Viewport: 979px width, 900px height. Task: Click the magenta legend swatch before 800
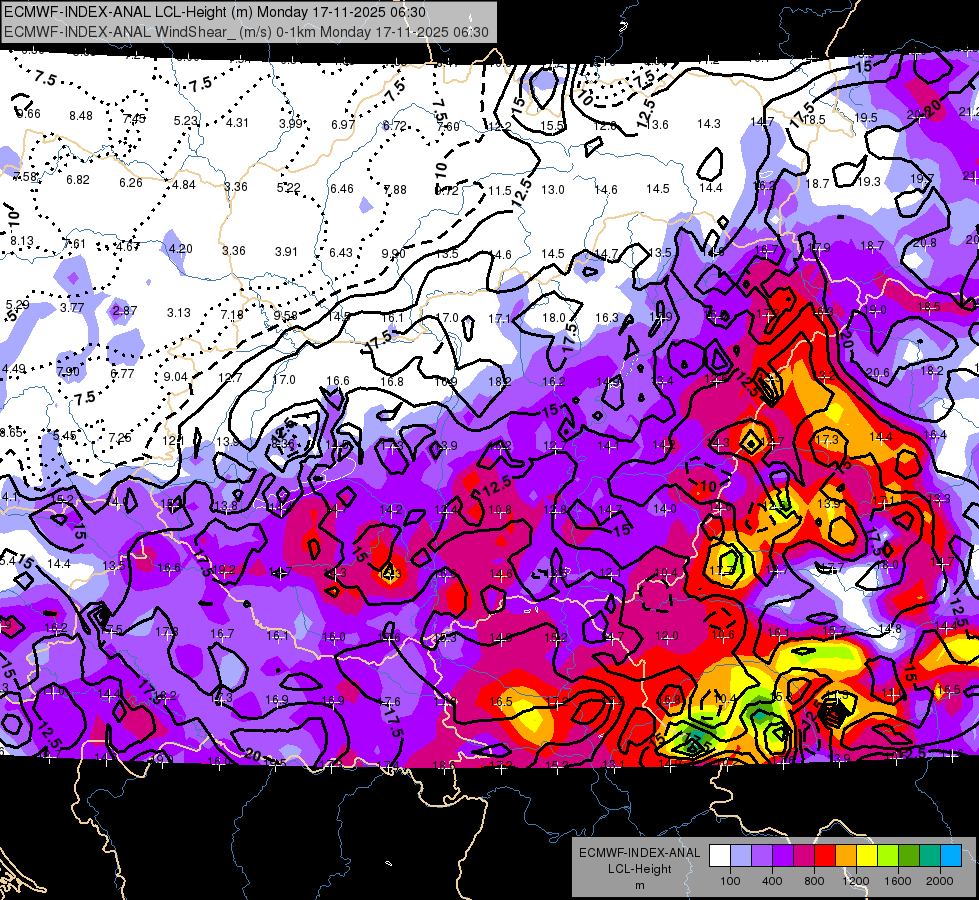(x=804, y=855)
